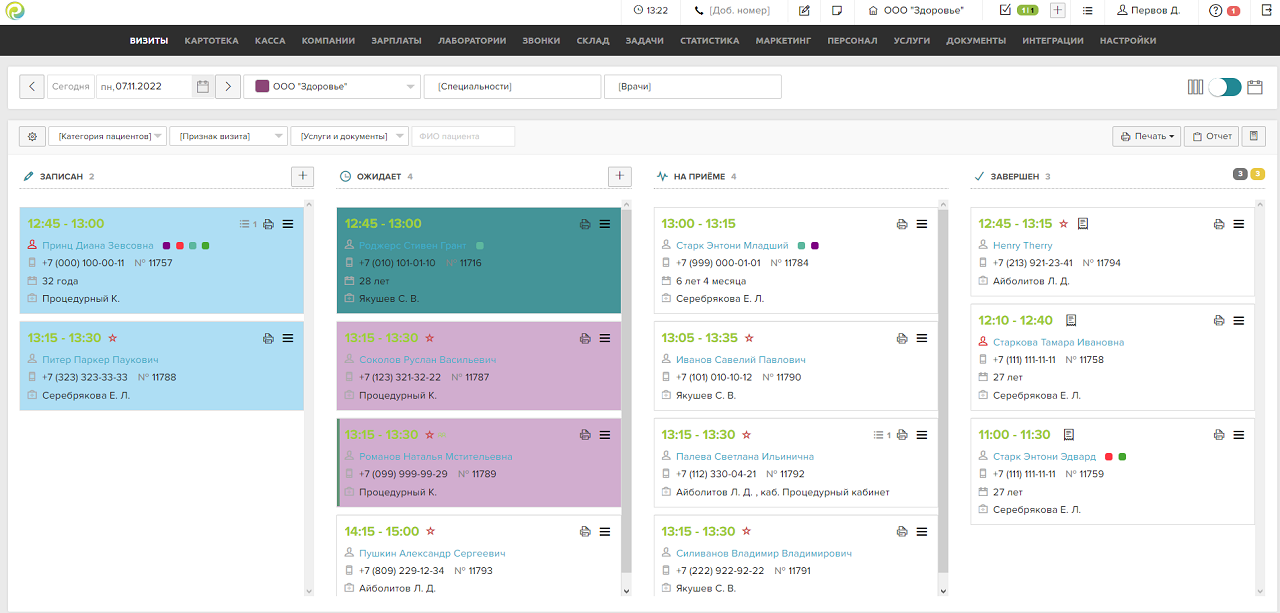
Task: Open the Картотека menu item
Action: coord(211,41)
